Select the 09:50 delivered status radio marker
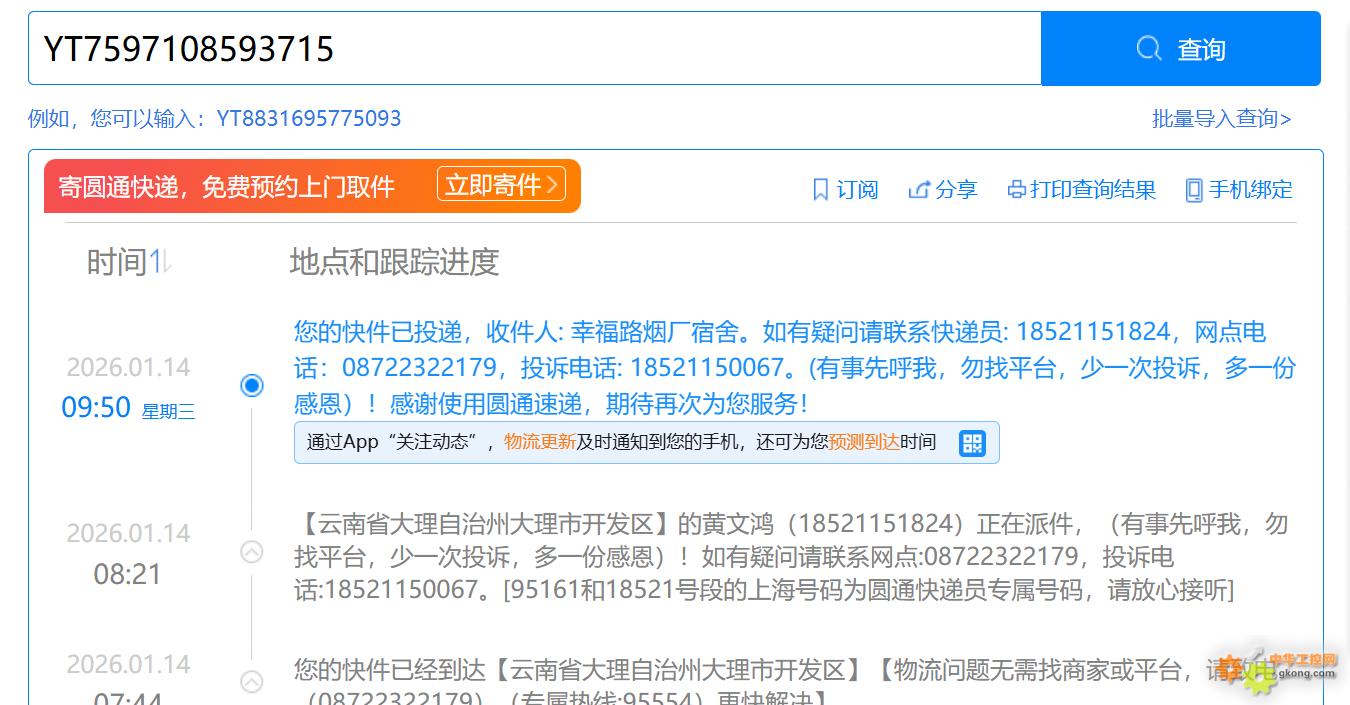 [252, 385]
